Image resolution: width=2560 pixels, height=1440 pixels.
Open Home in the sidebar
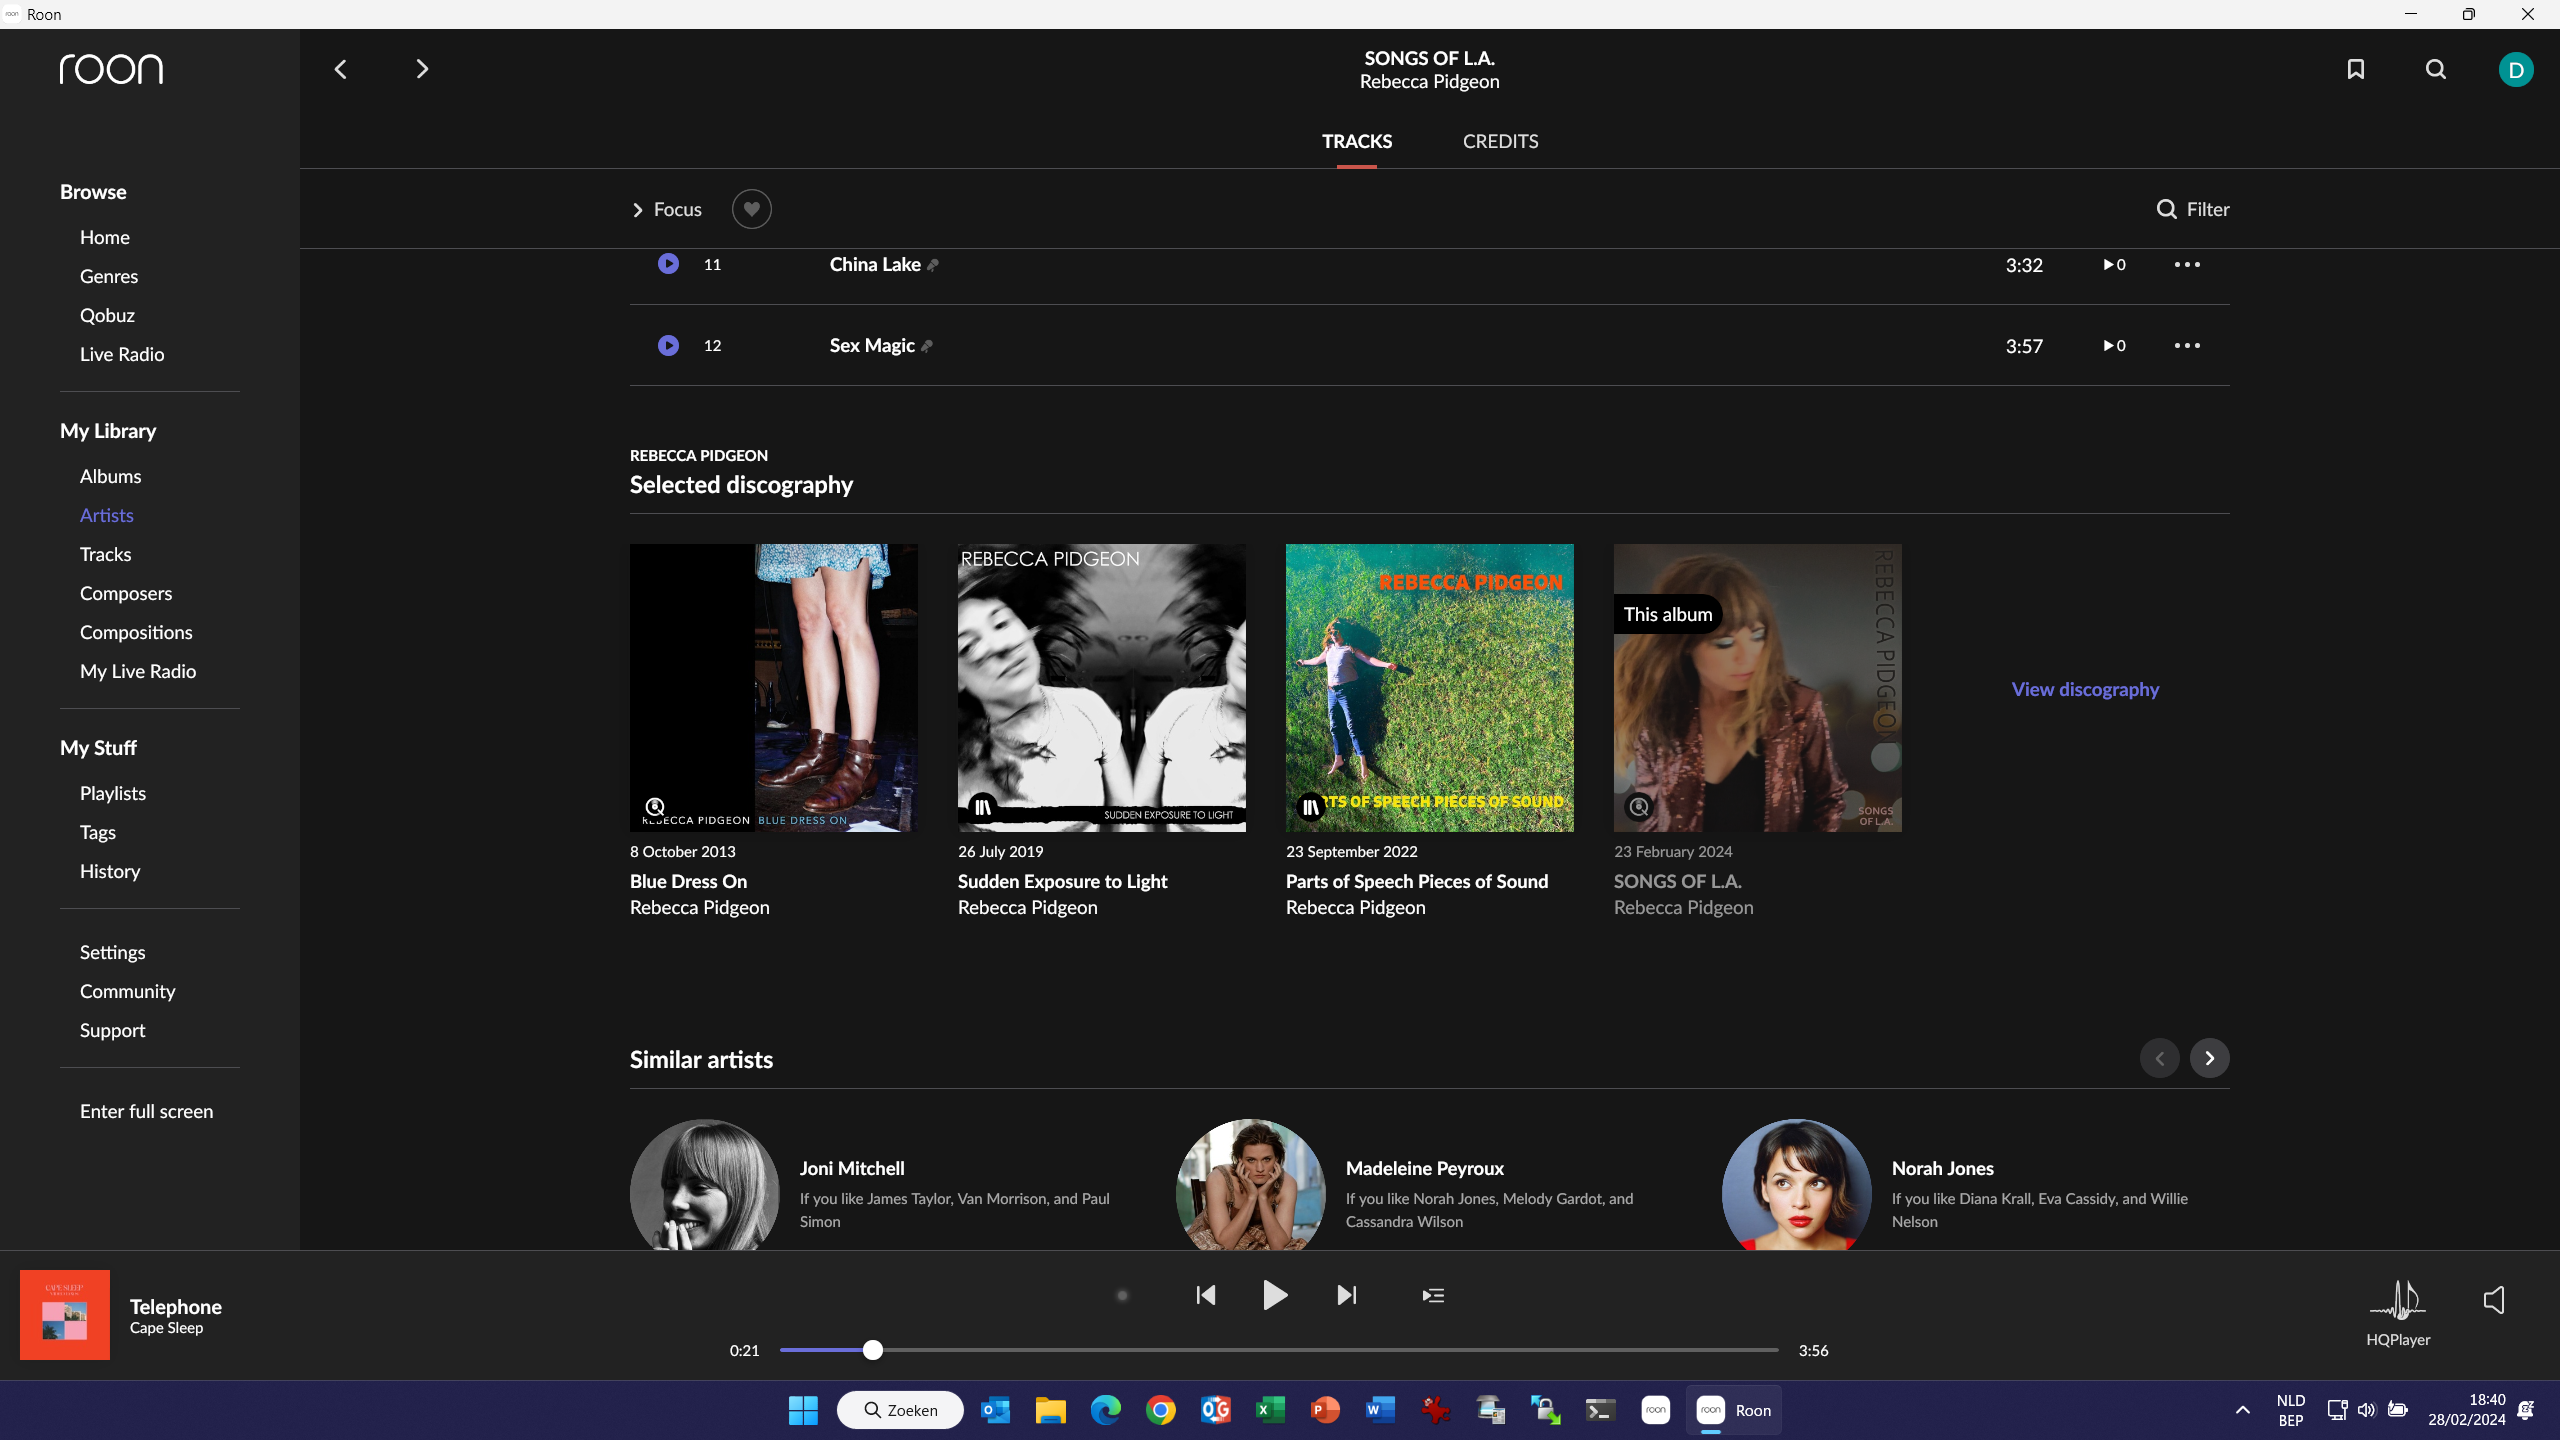(x=105, y=237)
